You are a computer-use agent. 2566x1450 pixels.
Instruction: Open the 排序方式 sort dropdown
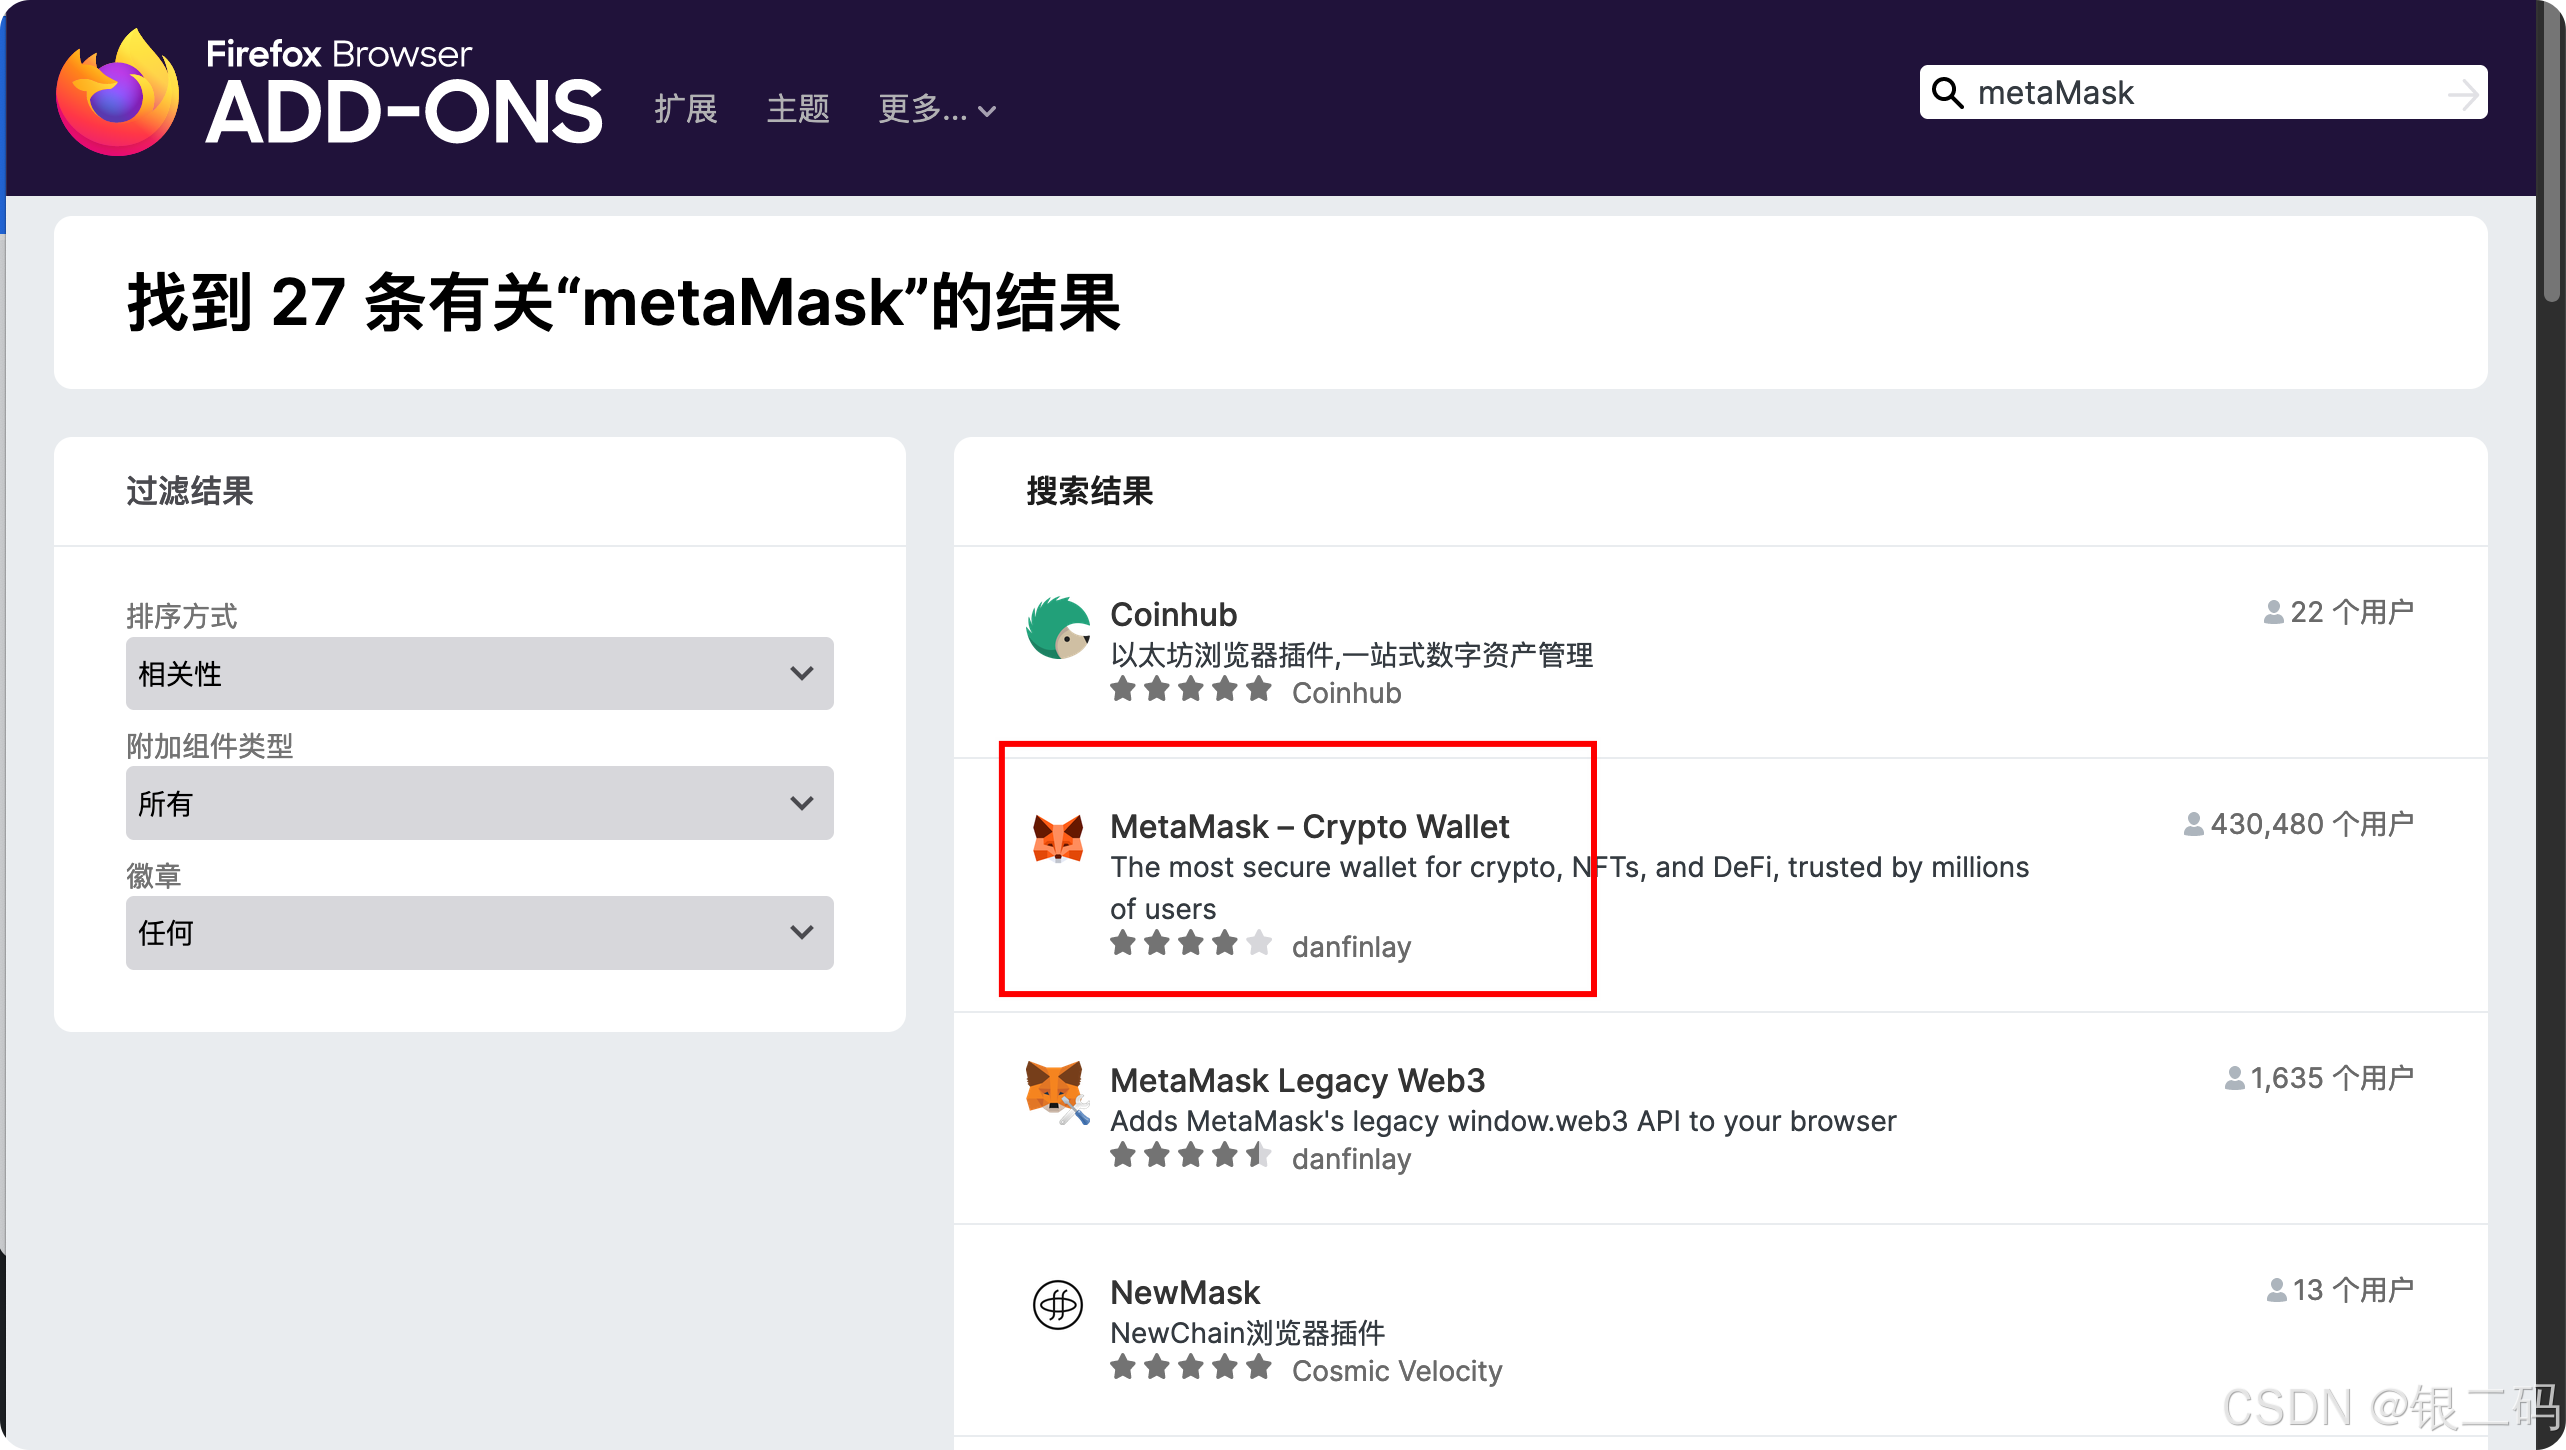tap(479, 673)
